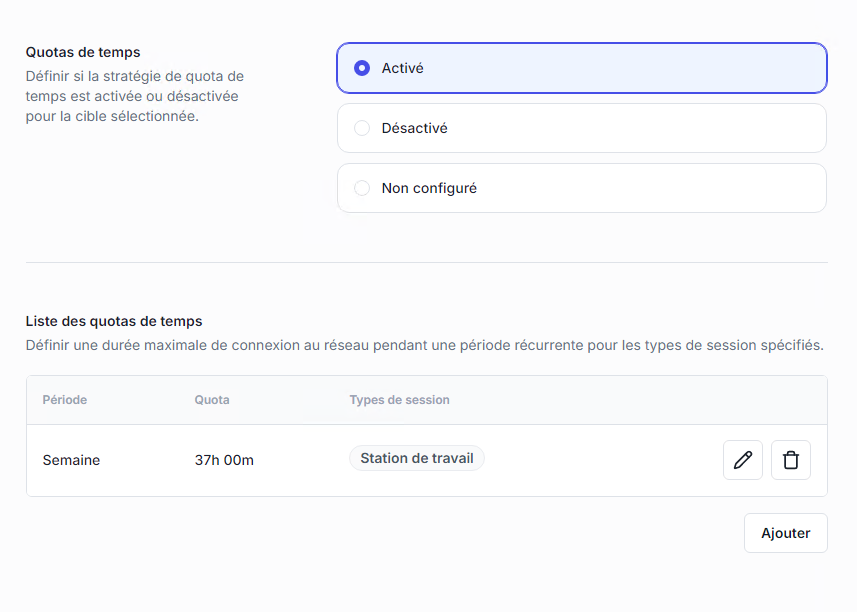Click the Quota column header

212,400
